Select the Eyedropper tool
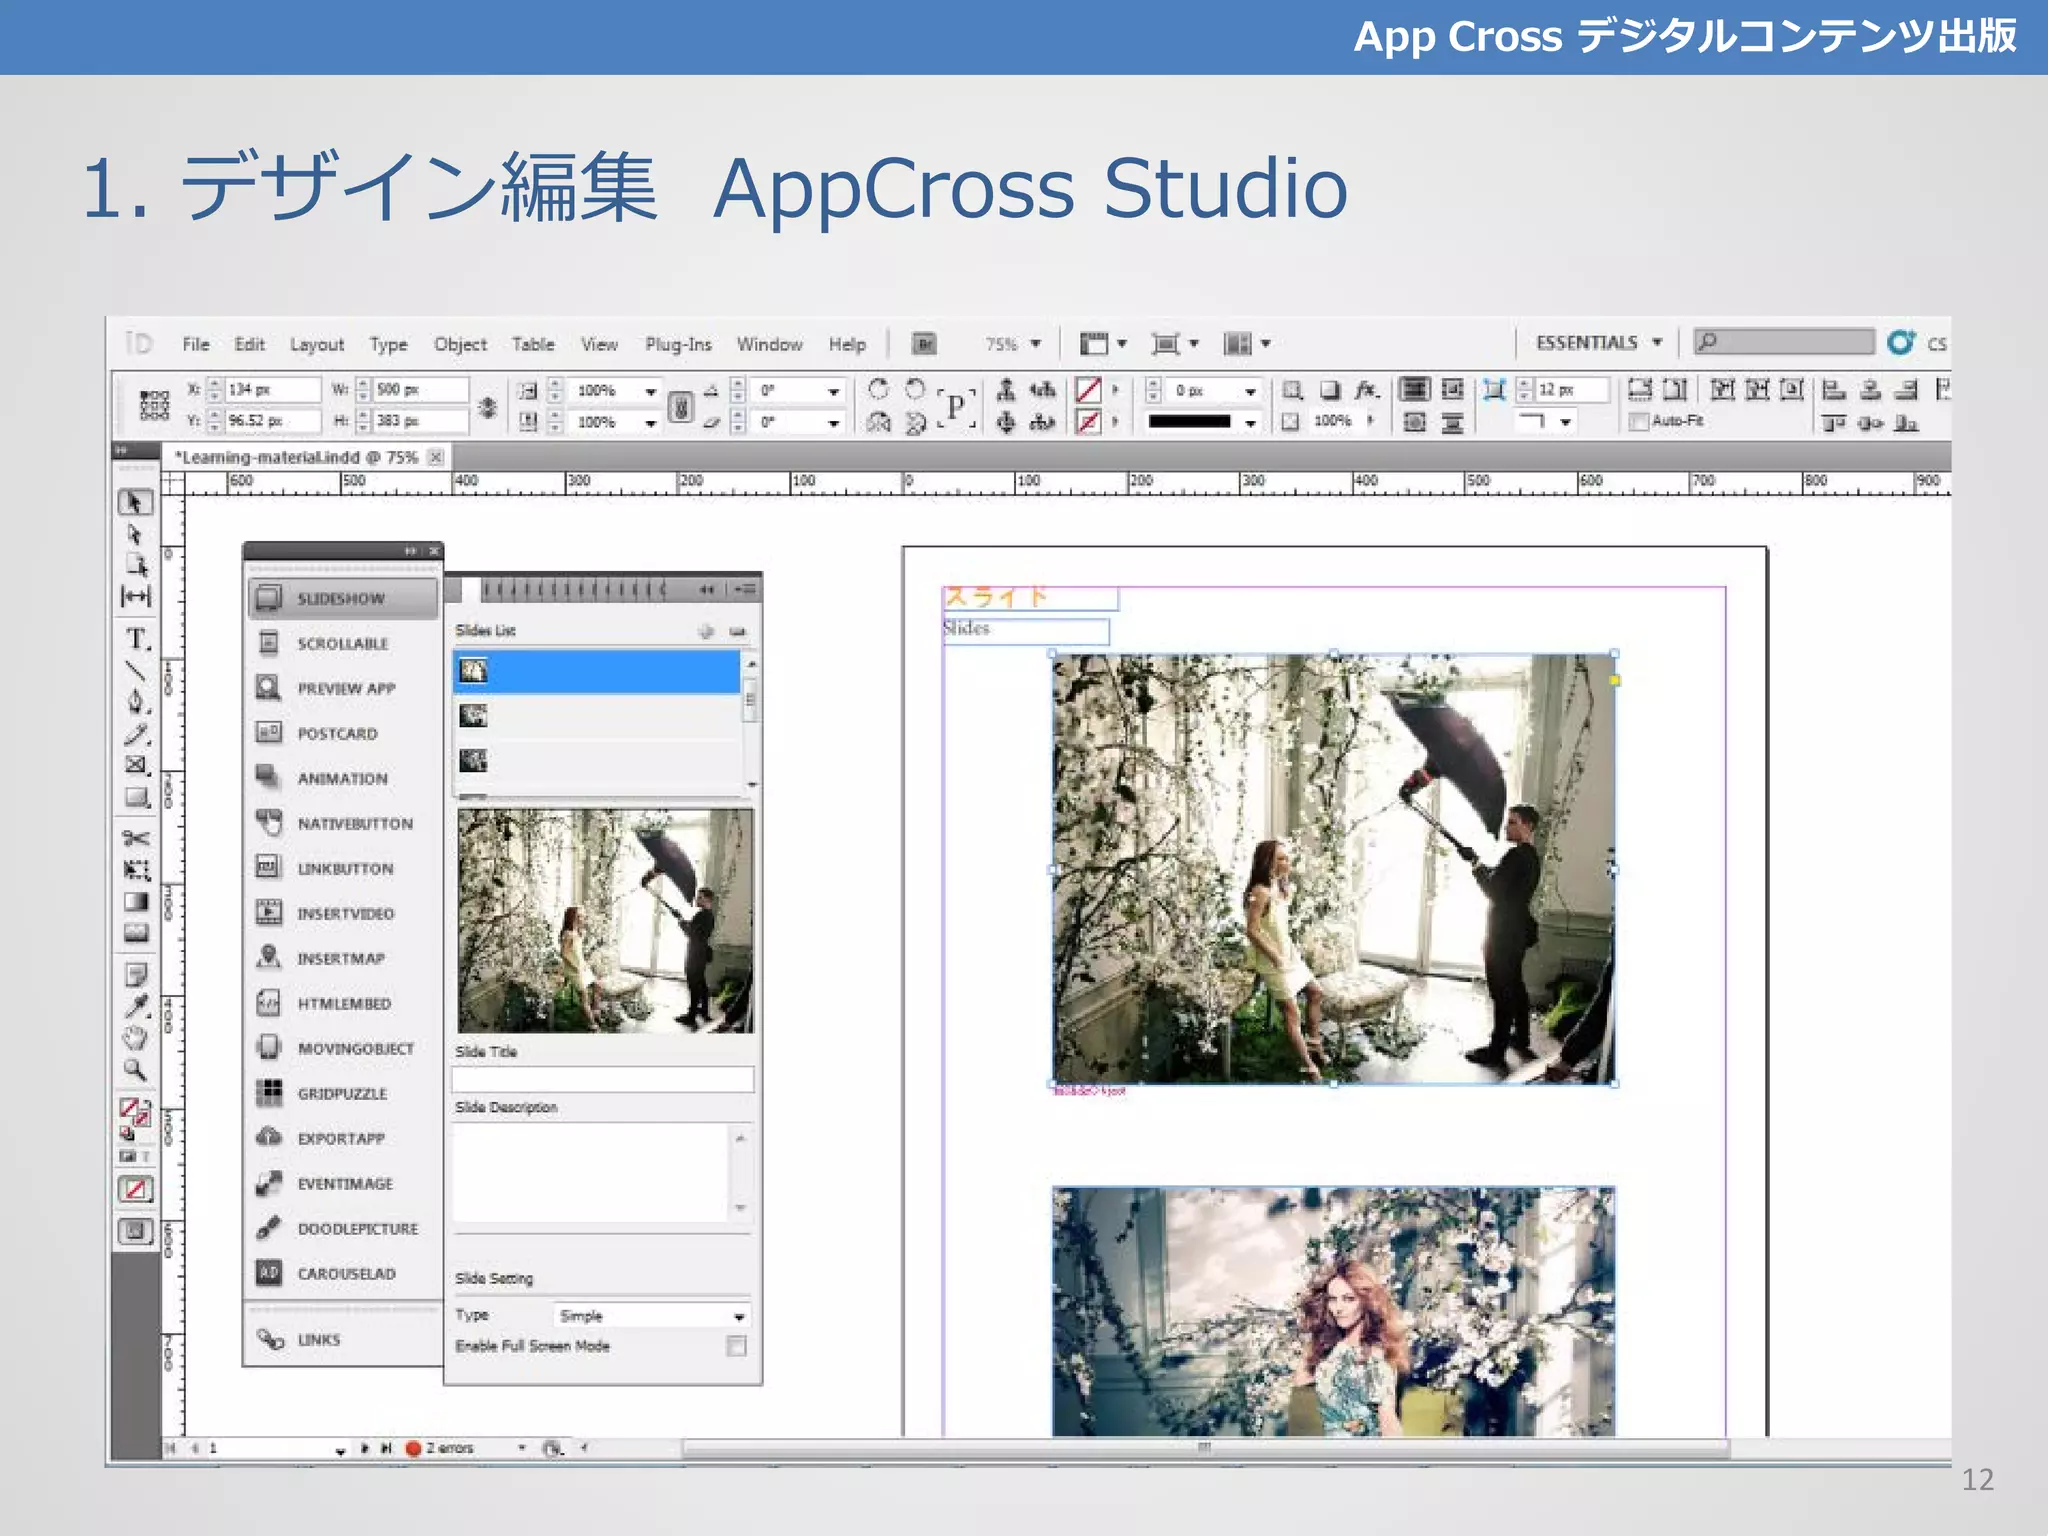The width and height of the screenshot is (2048, 1536). (x=136, y=1006)
